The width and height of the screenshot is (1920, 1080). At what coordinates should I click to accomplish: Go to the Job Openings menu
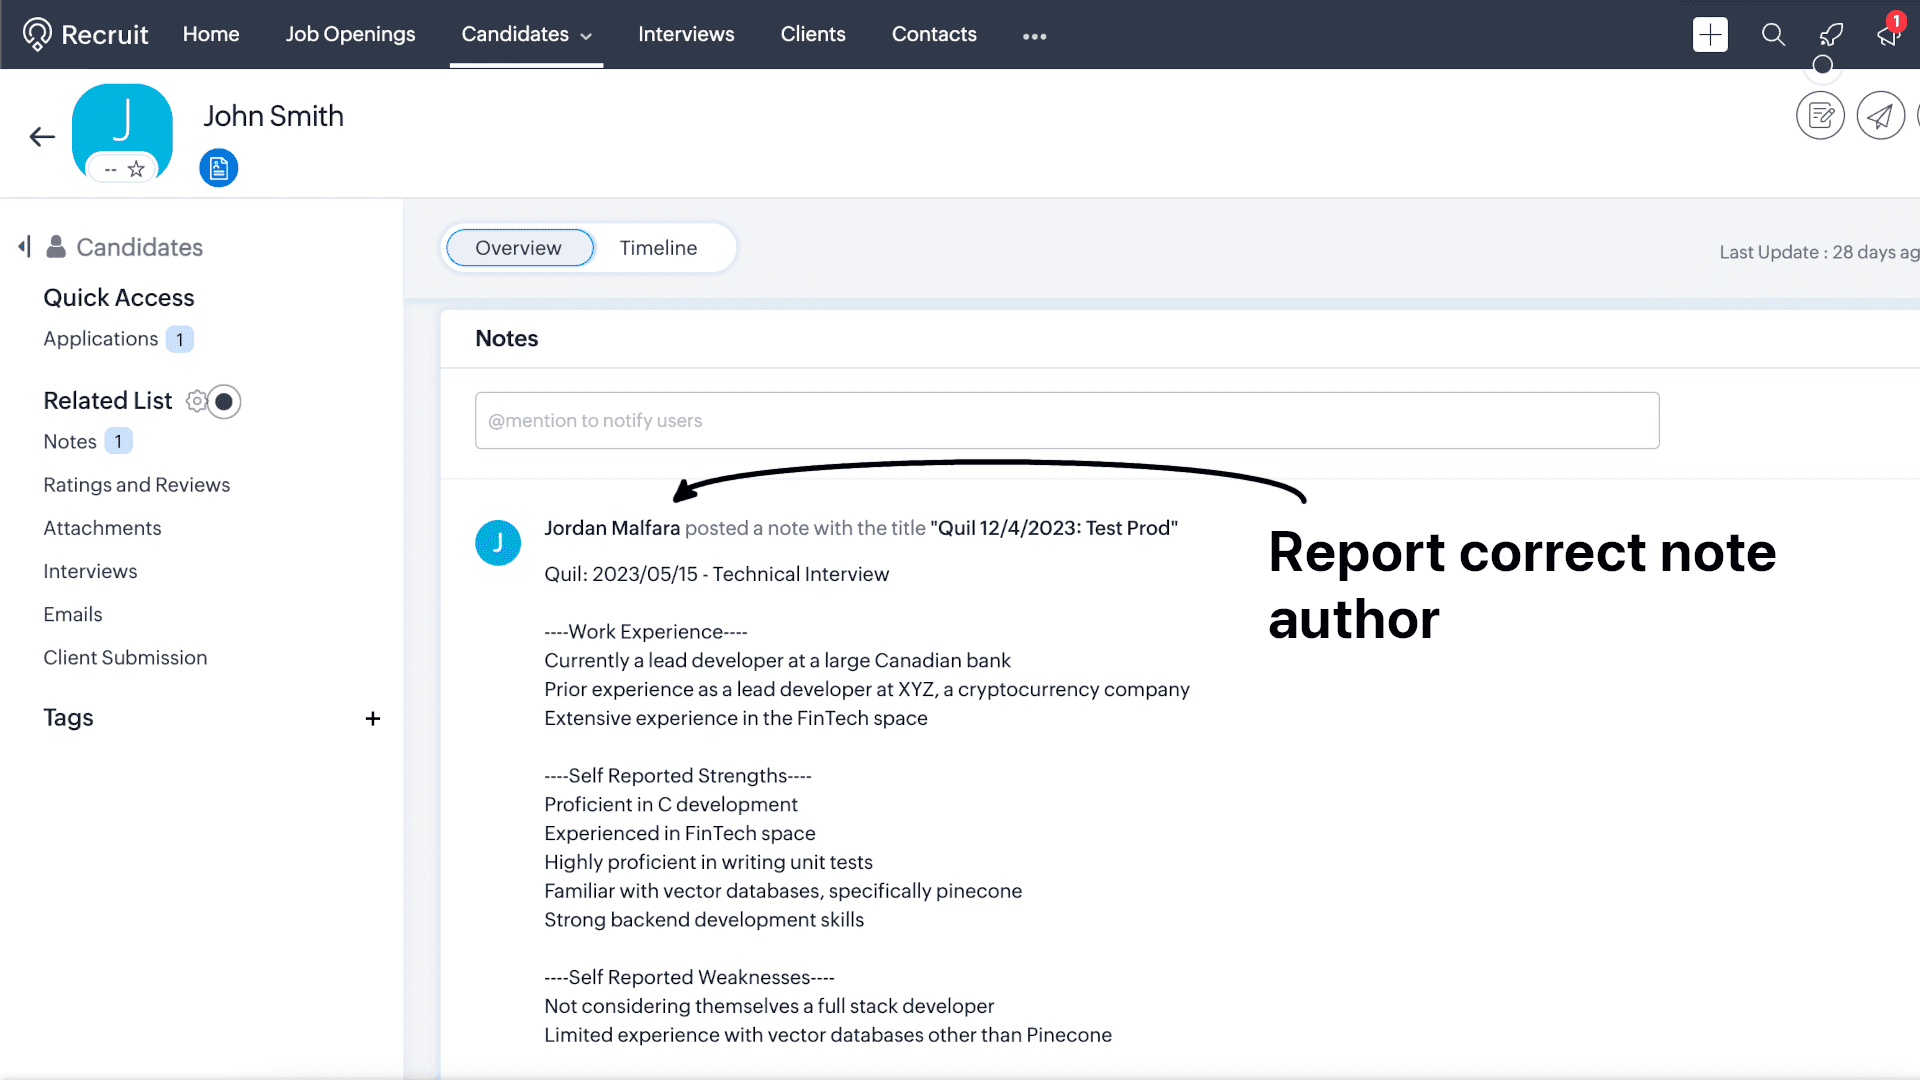[x=350, y=33]
